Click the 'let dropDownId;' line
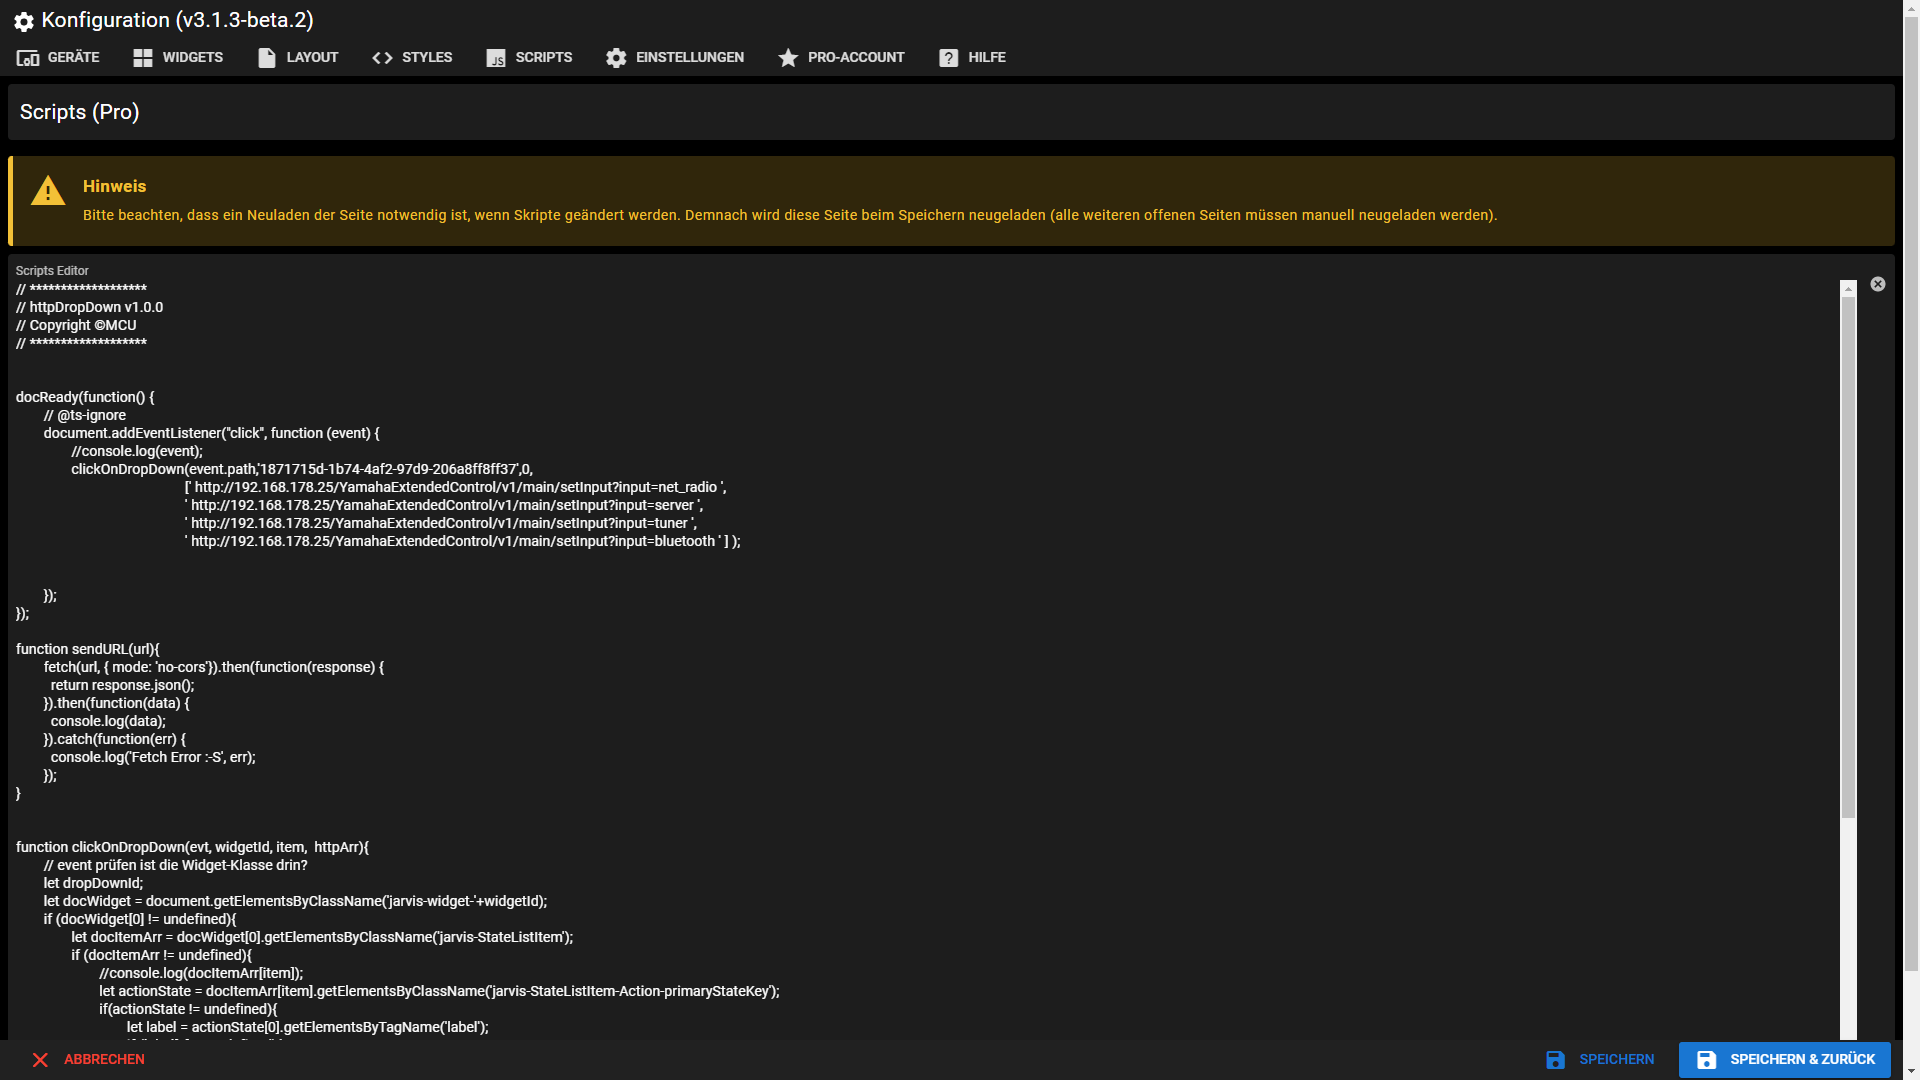This screenshot has width=1920, height=1080. [x=93, y=884]
